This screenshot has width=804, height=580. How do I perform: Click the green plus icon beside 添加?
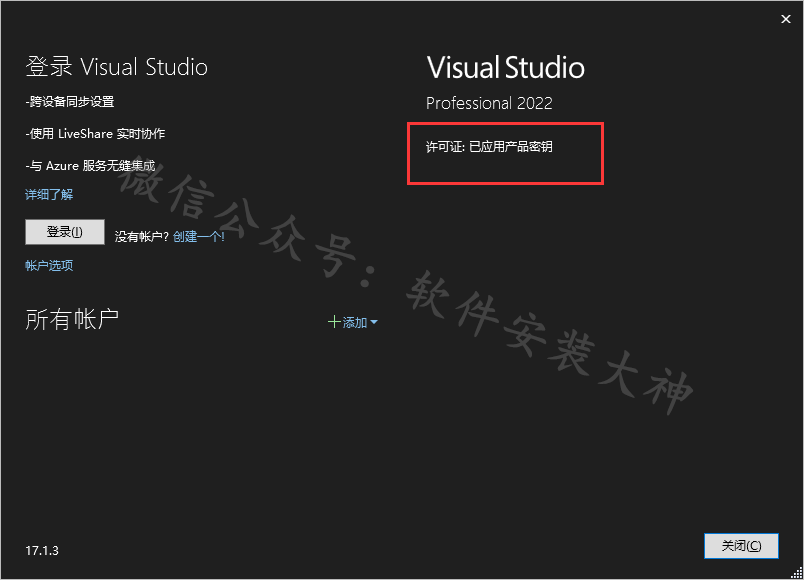pos(334,322)
